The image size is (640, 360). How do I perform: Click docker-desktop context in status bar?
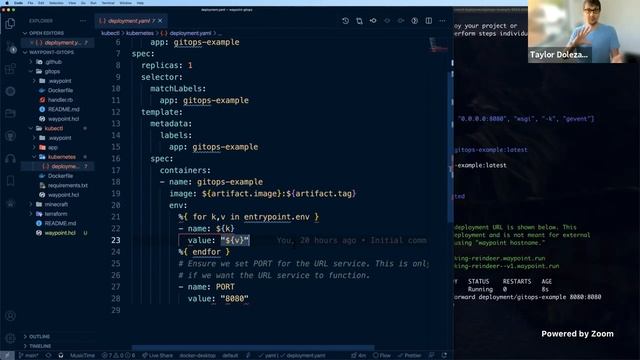coord(197,356)
